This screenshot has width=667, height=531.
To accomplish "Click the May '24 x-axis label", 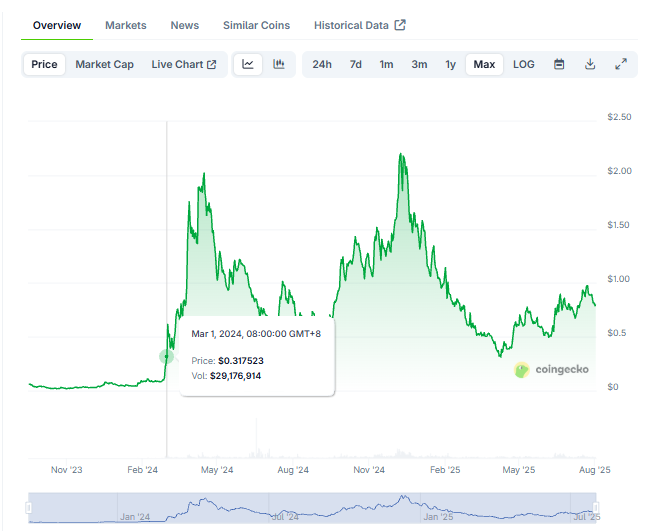I will 217,470.
